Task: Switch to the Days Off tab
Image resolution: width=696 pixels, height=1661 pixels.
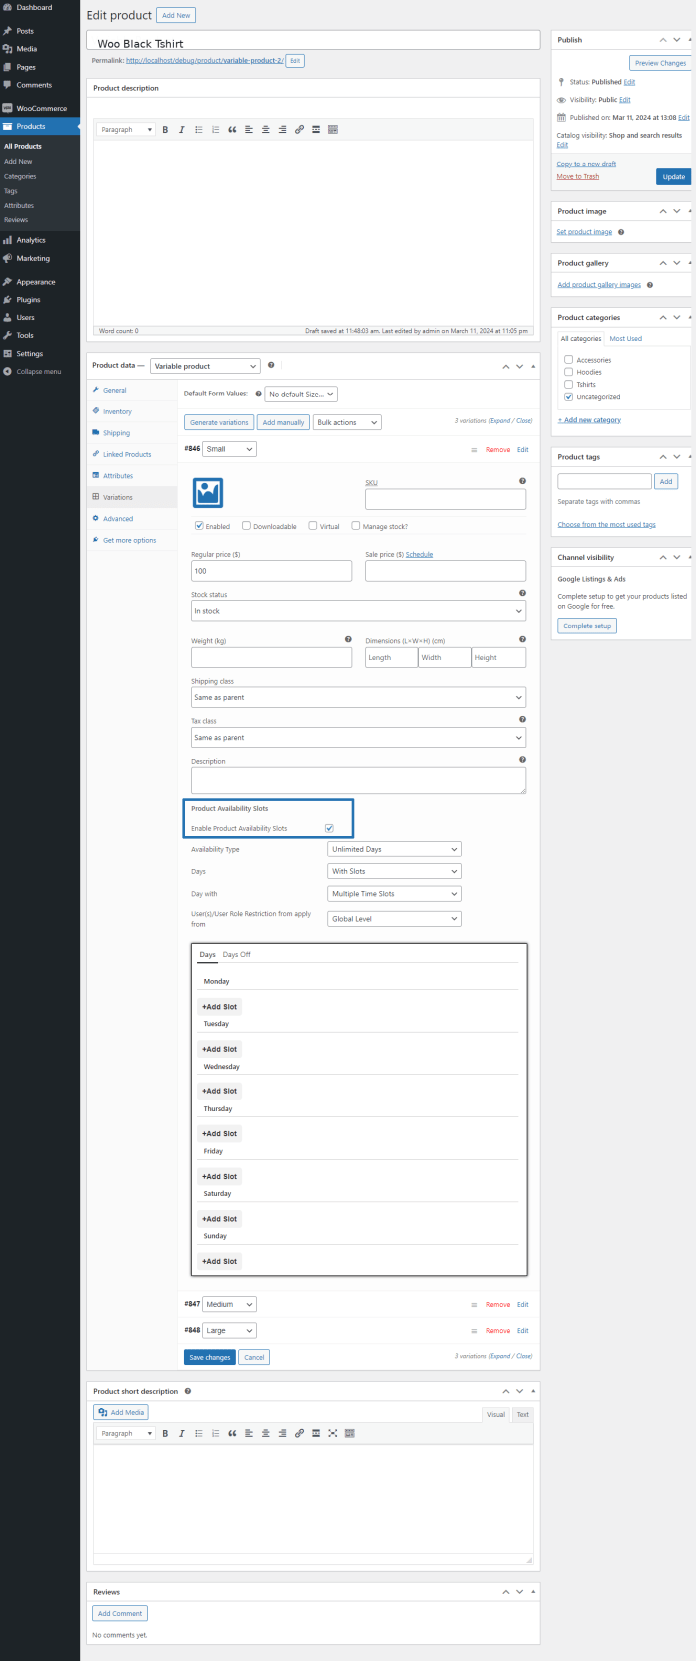Action: tap(237, 954)
